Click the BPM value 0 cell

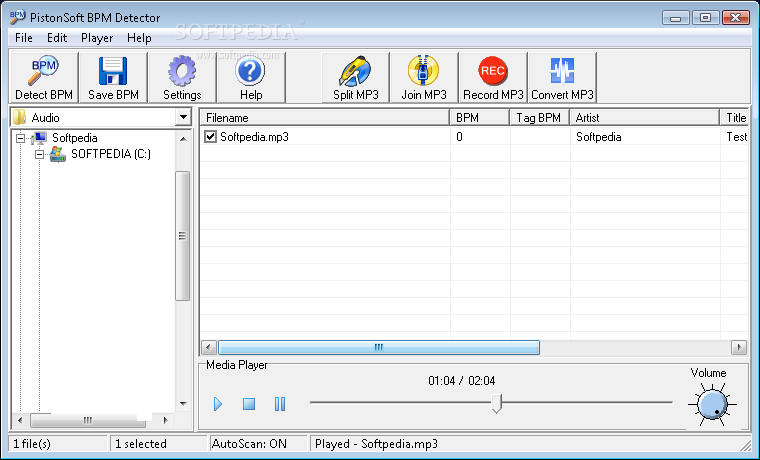click(459, 137)
